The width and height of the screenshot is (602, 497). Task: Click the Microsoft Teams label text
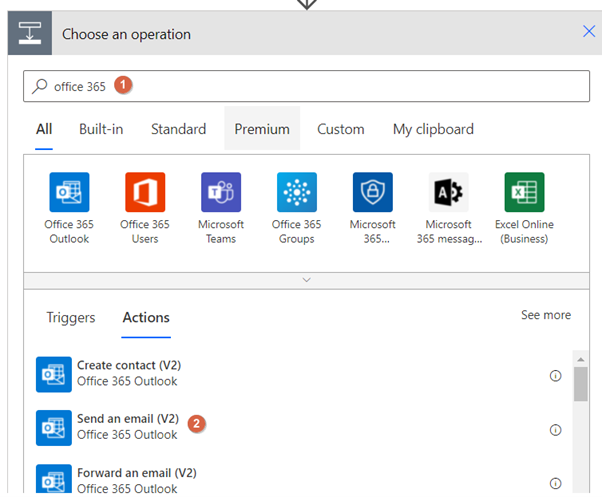pyautogui.click(x=221, y=231)
